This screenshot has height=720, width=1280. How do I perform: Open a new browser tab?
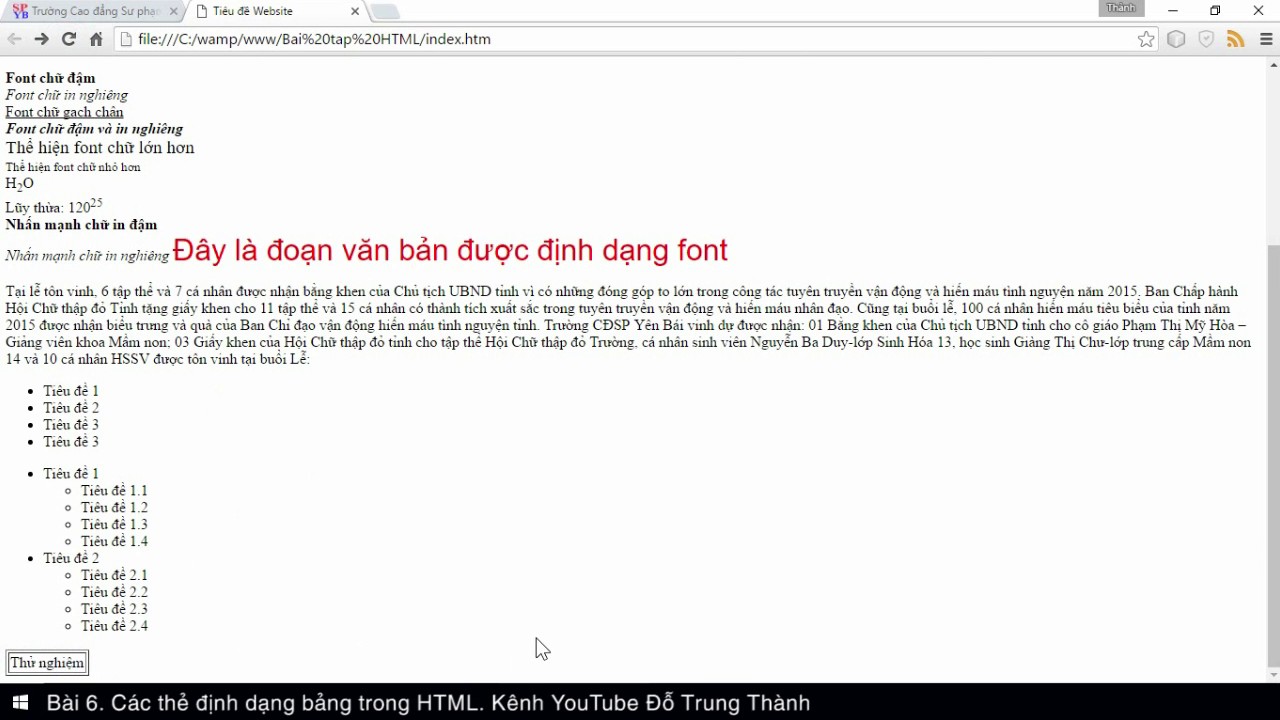click(385, 11)
